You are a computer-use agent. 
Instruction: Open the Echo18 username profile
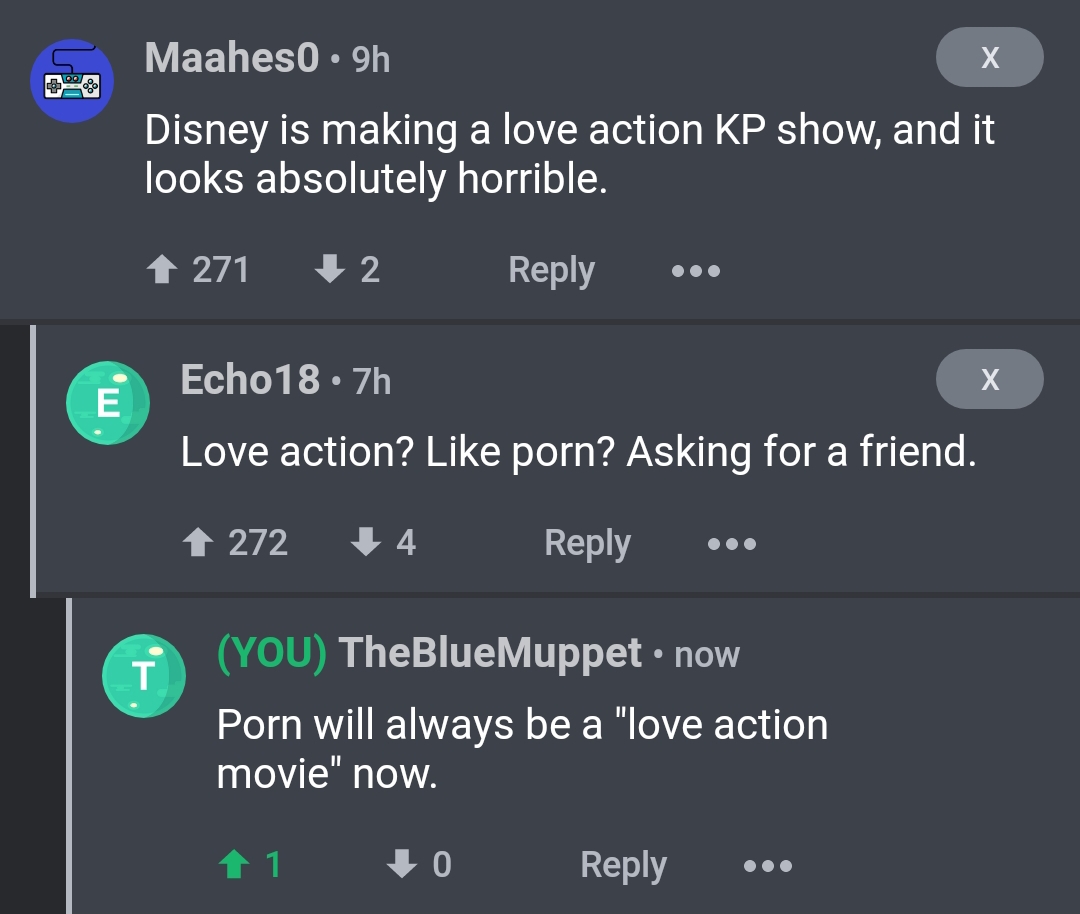pos(250,379)
